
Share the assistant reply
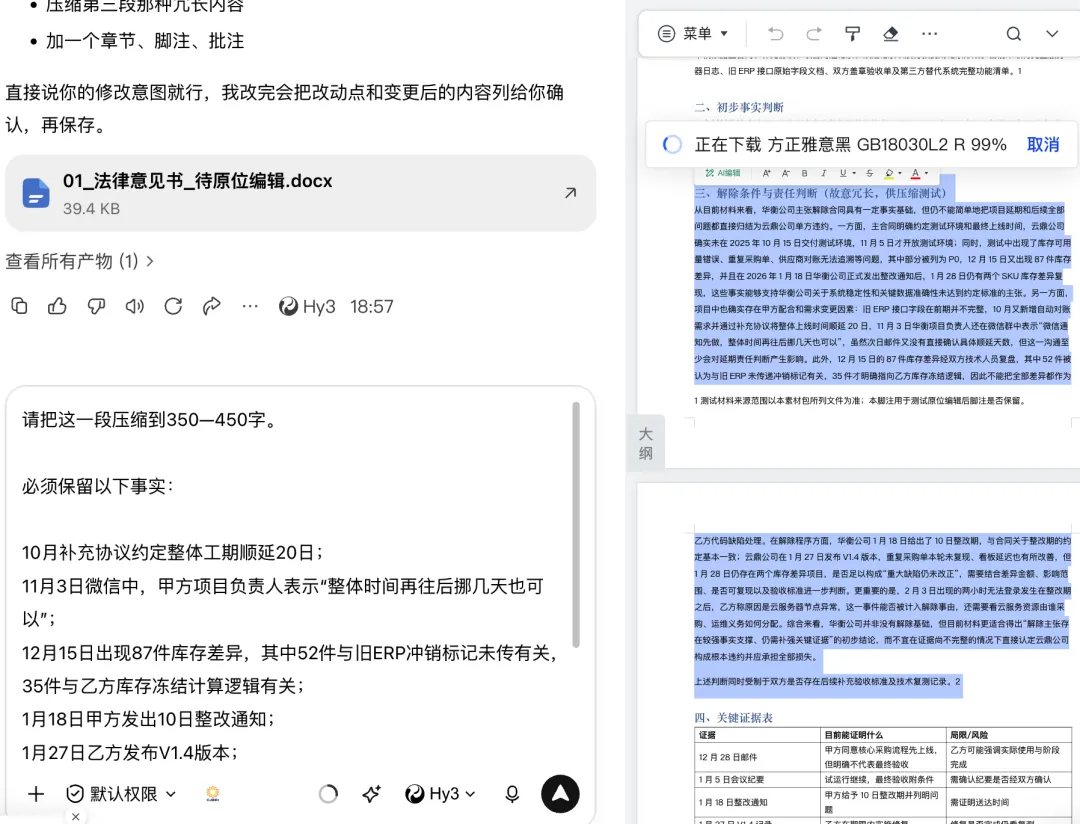coord(211,306)
